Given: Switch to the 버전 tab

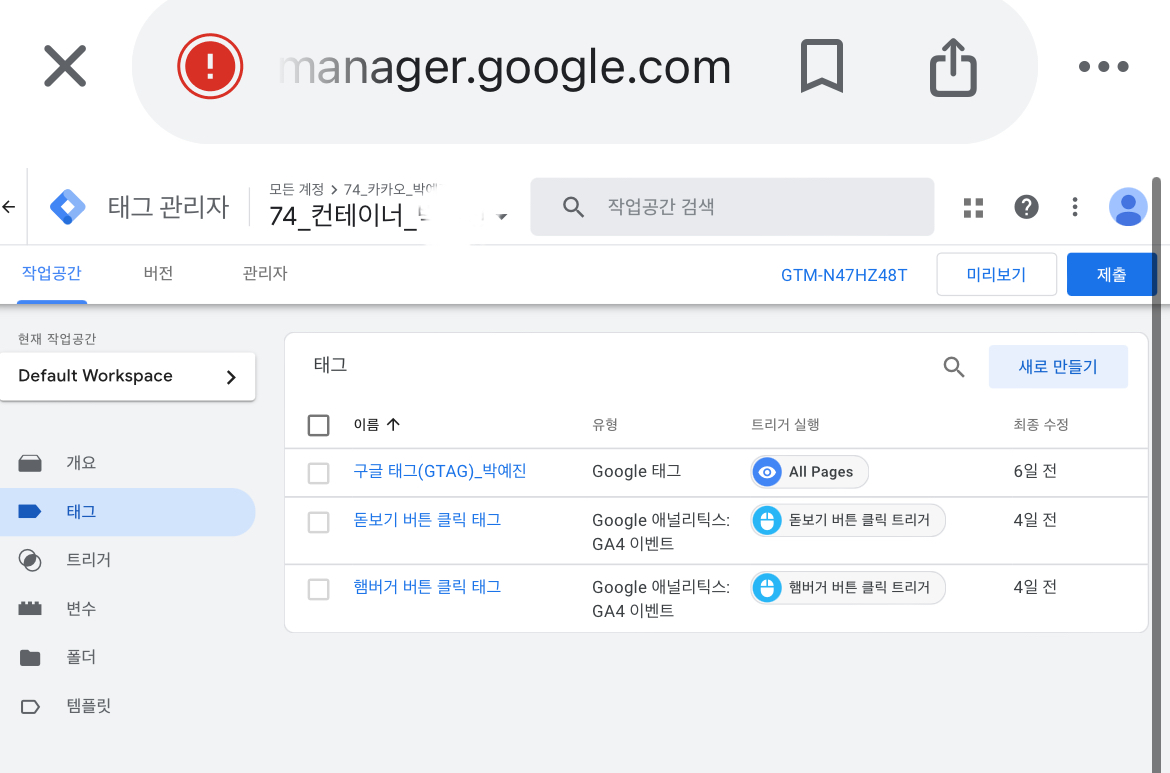Looking at the screenshot, I should 158,273.
